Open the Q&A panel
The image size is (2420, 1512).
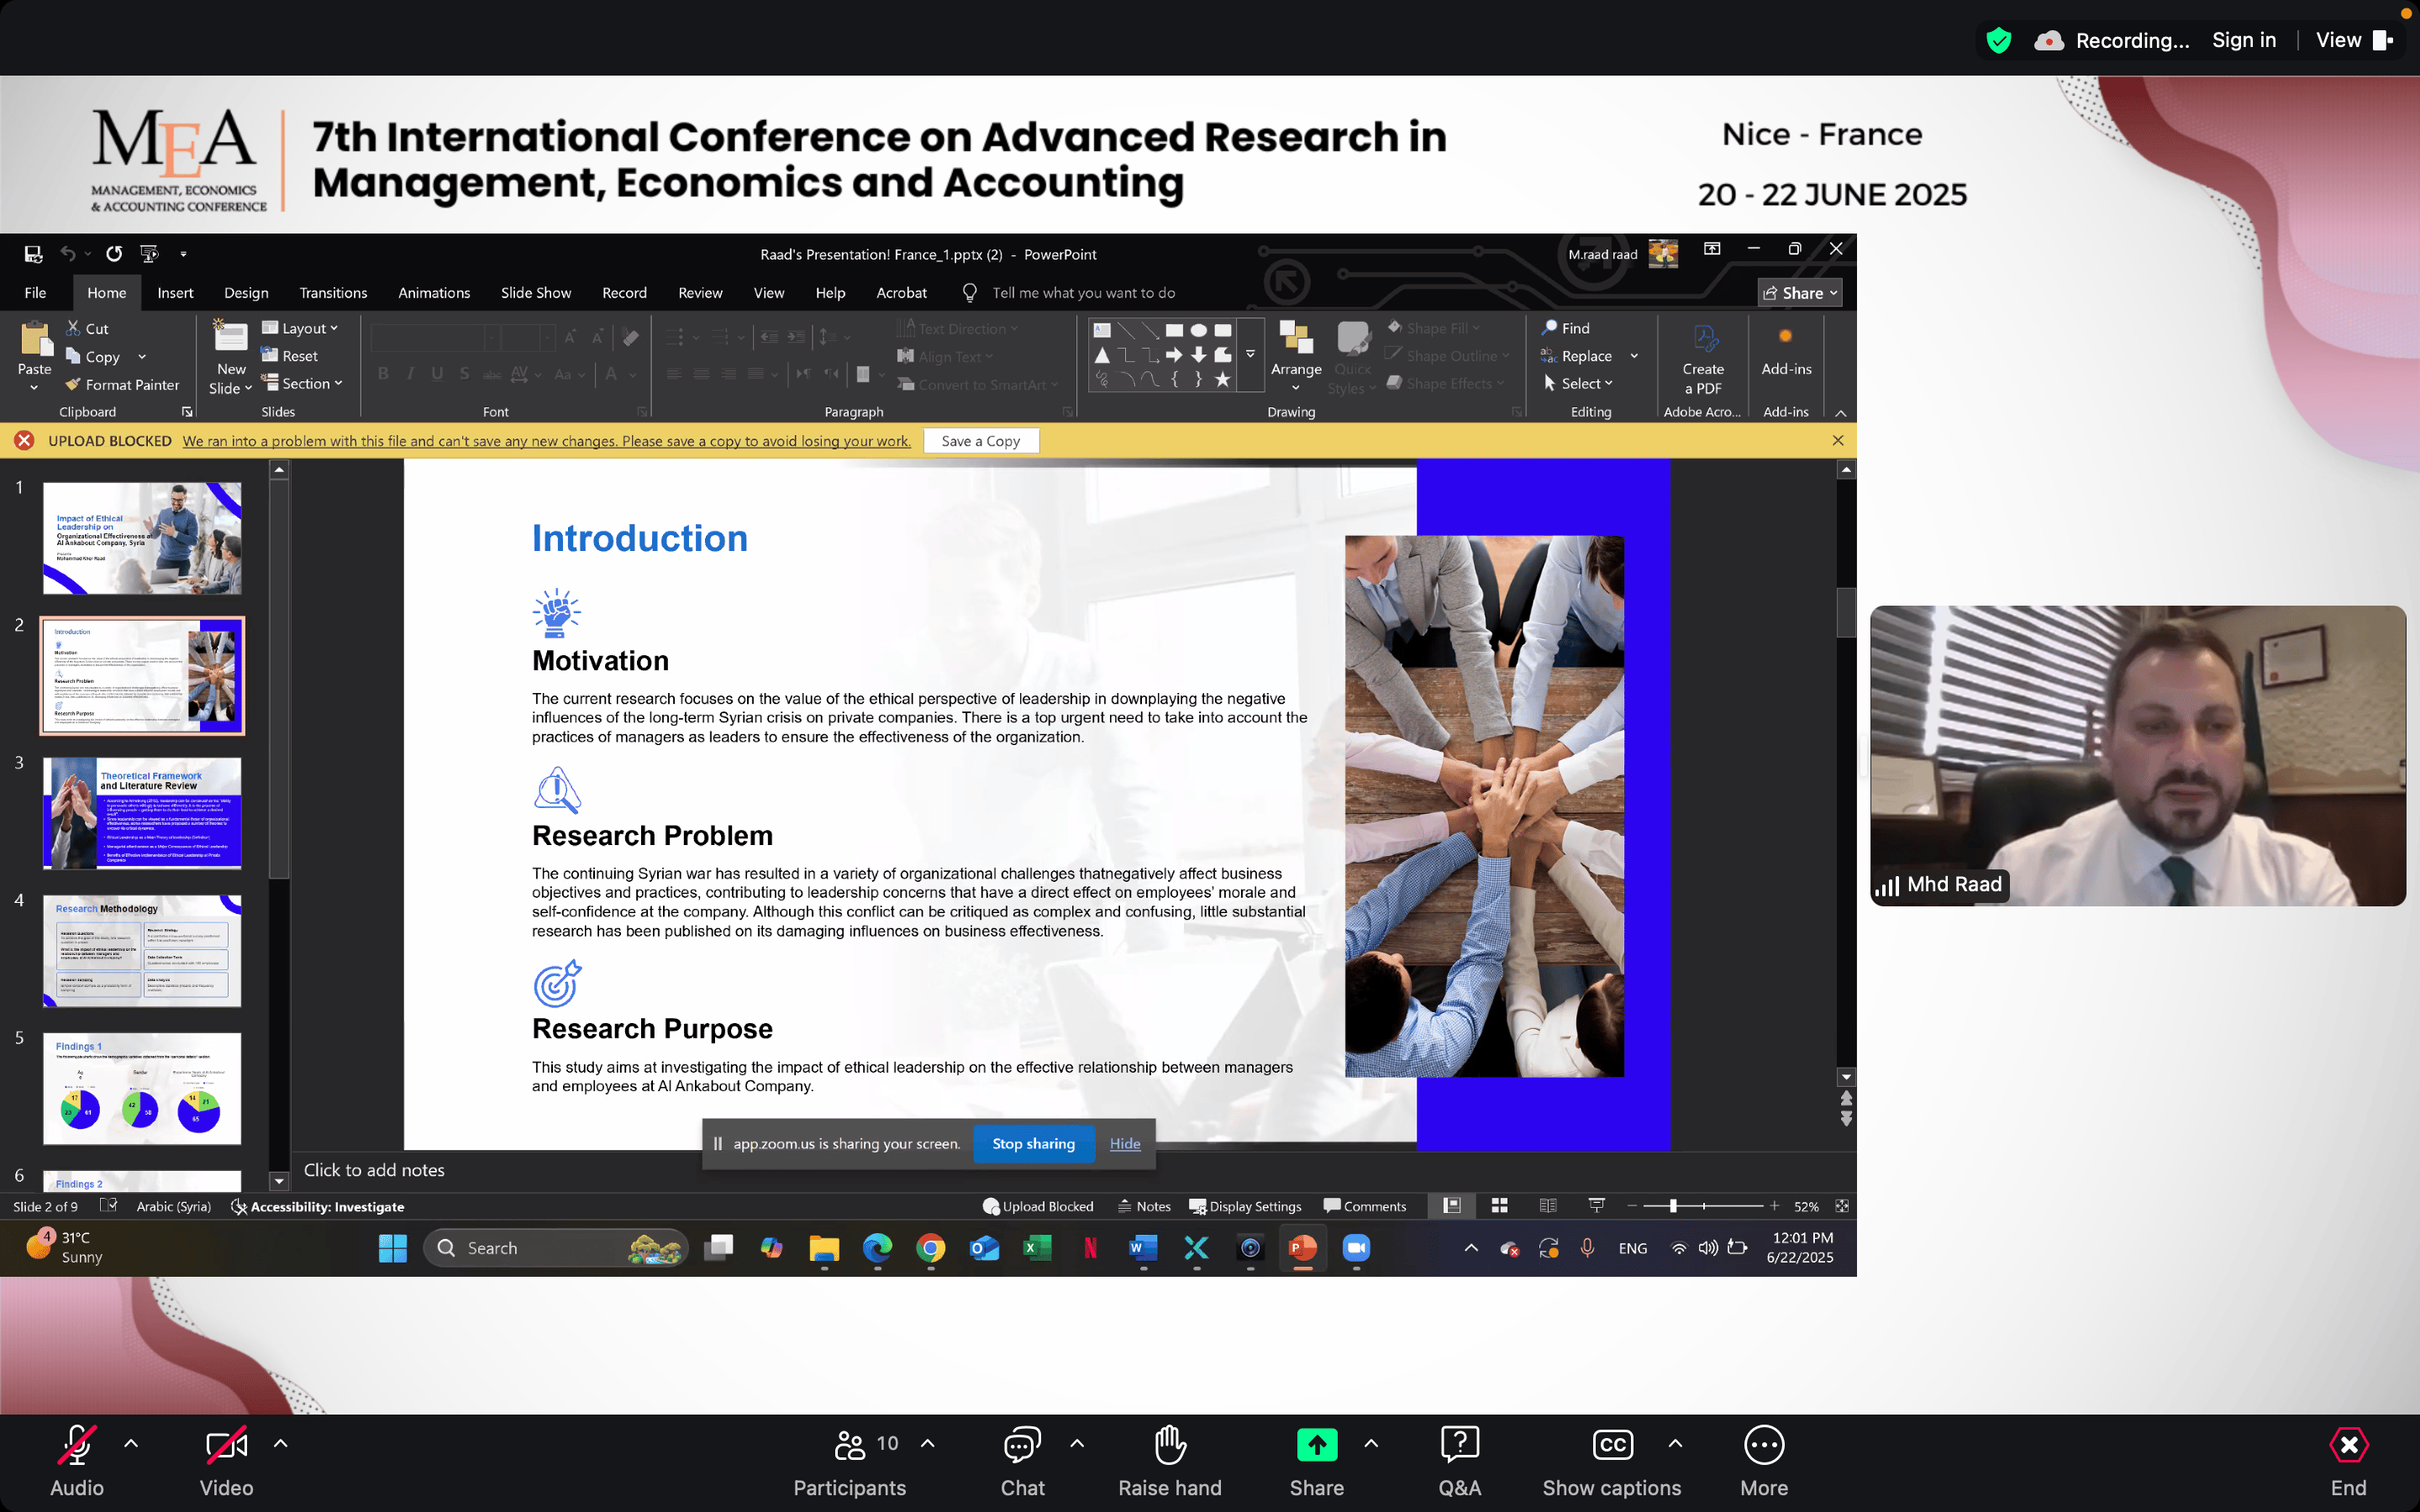click(1459, 1445)
